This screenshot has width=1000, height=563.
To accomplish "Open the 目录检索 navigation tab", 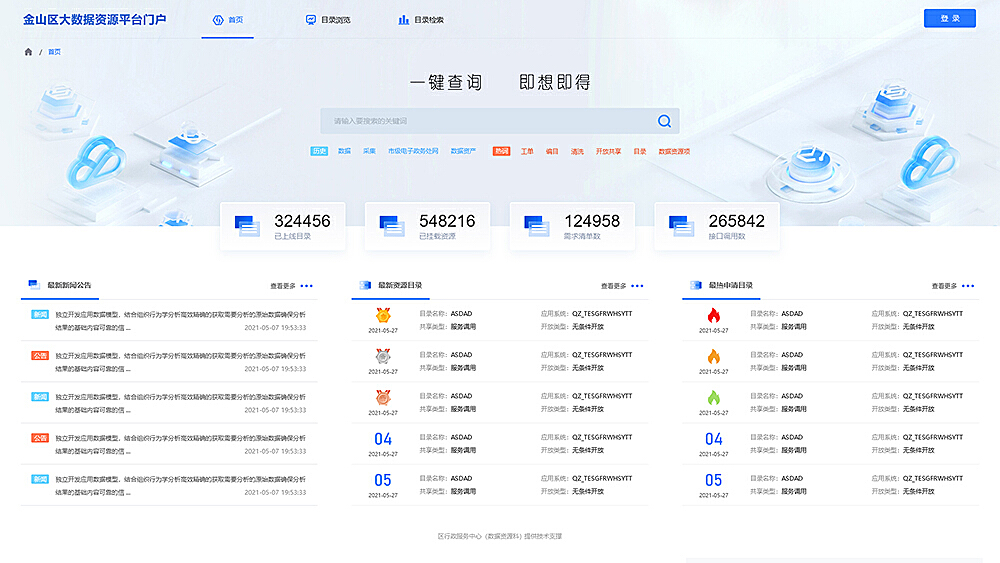I will click(x=420, y=20).
